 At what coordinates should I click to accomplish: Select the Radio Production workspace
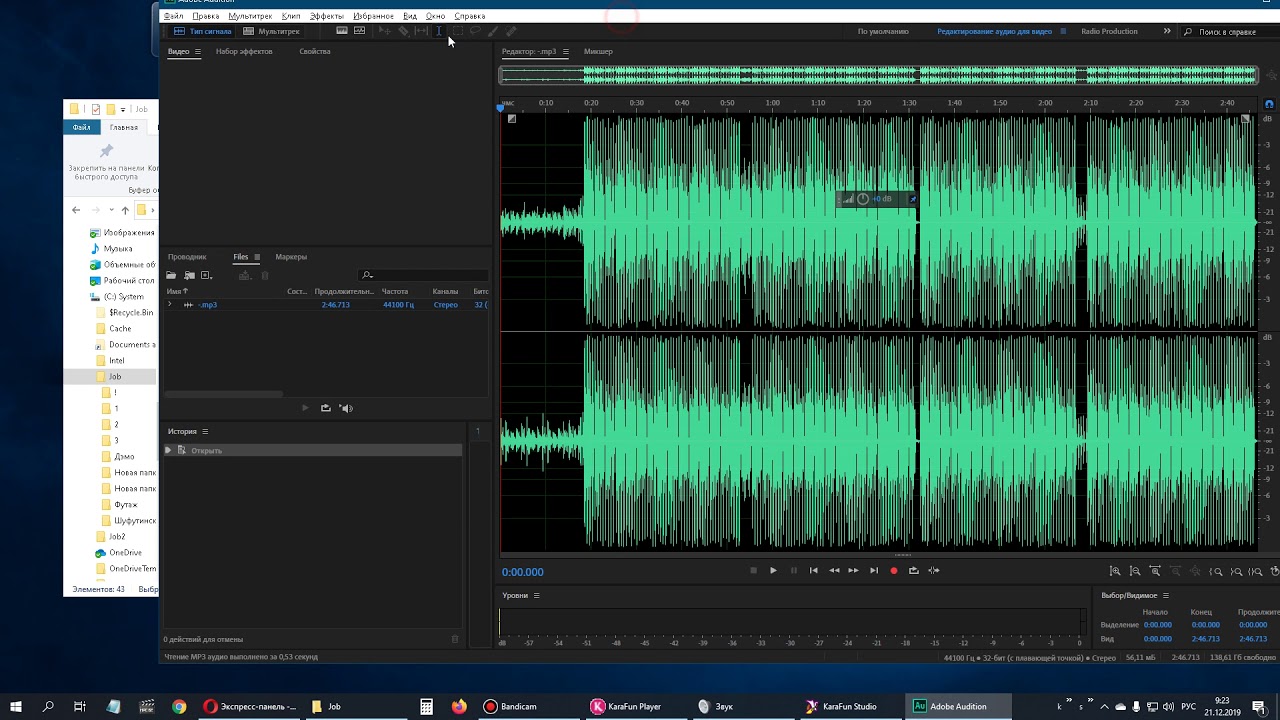[x=1109, y=31]
